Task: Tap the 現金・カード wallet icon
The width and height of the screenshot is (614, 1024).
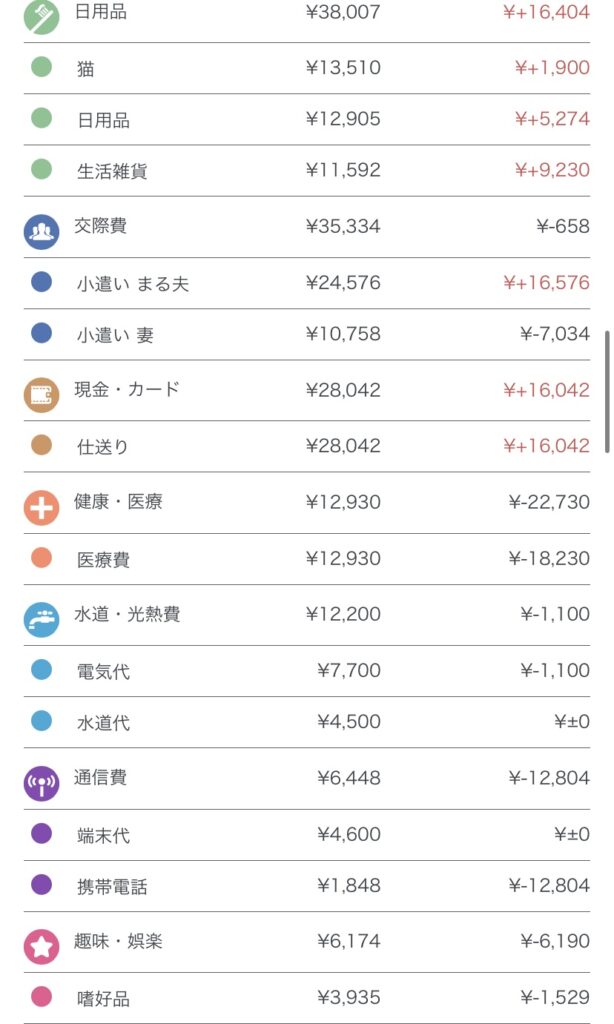Action: click(x=41, y=394)
